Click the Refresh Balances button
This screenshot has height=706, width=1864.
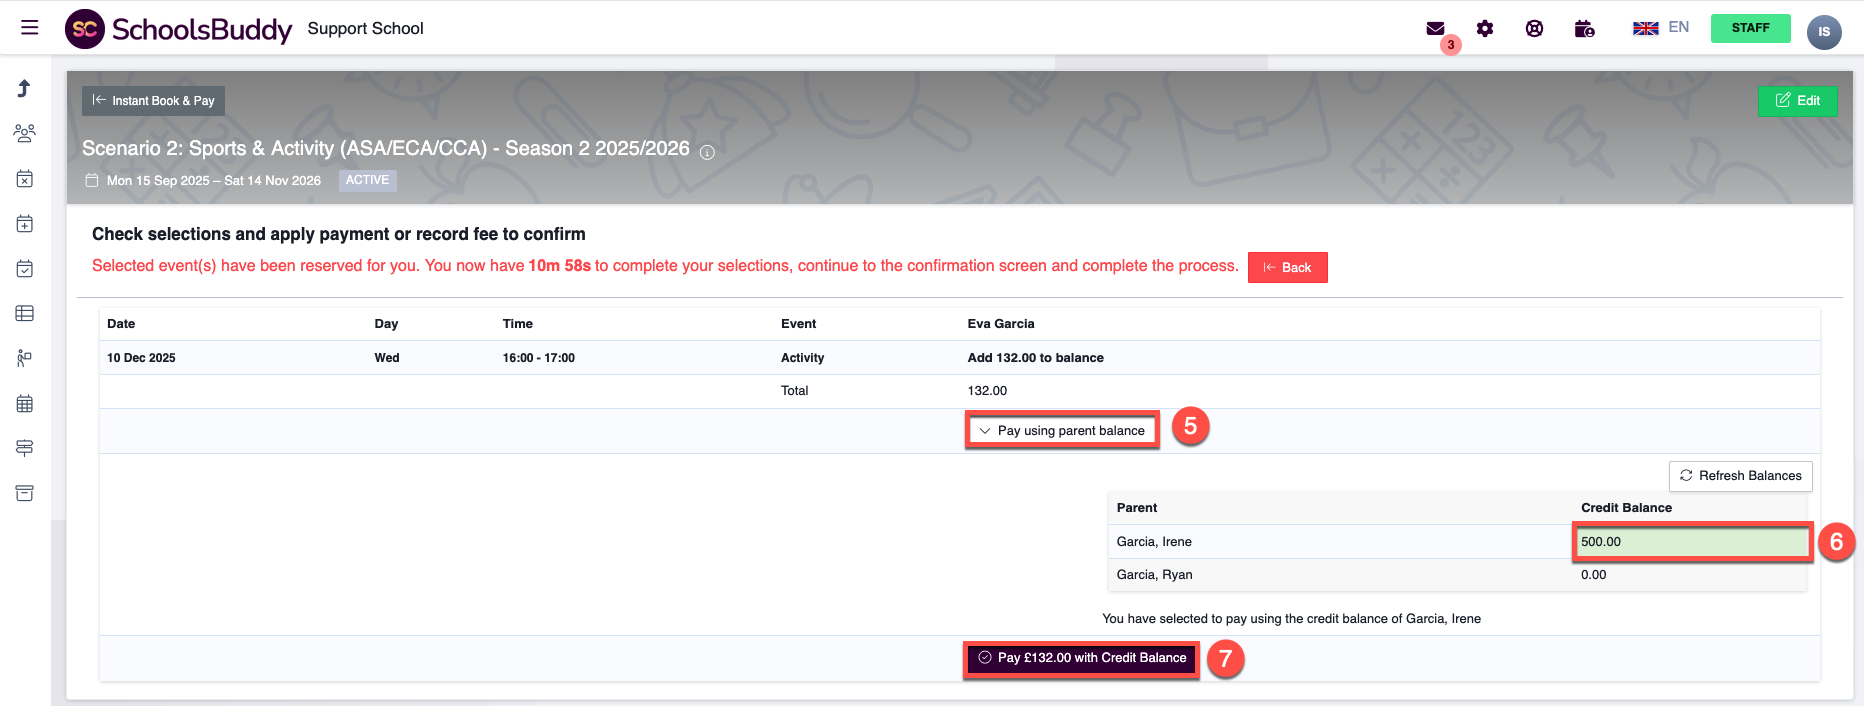click(1740, 476)
